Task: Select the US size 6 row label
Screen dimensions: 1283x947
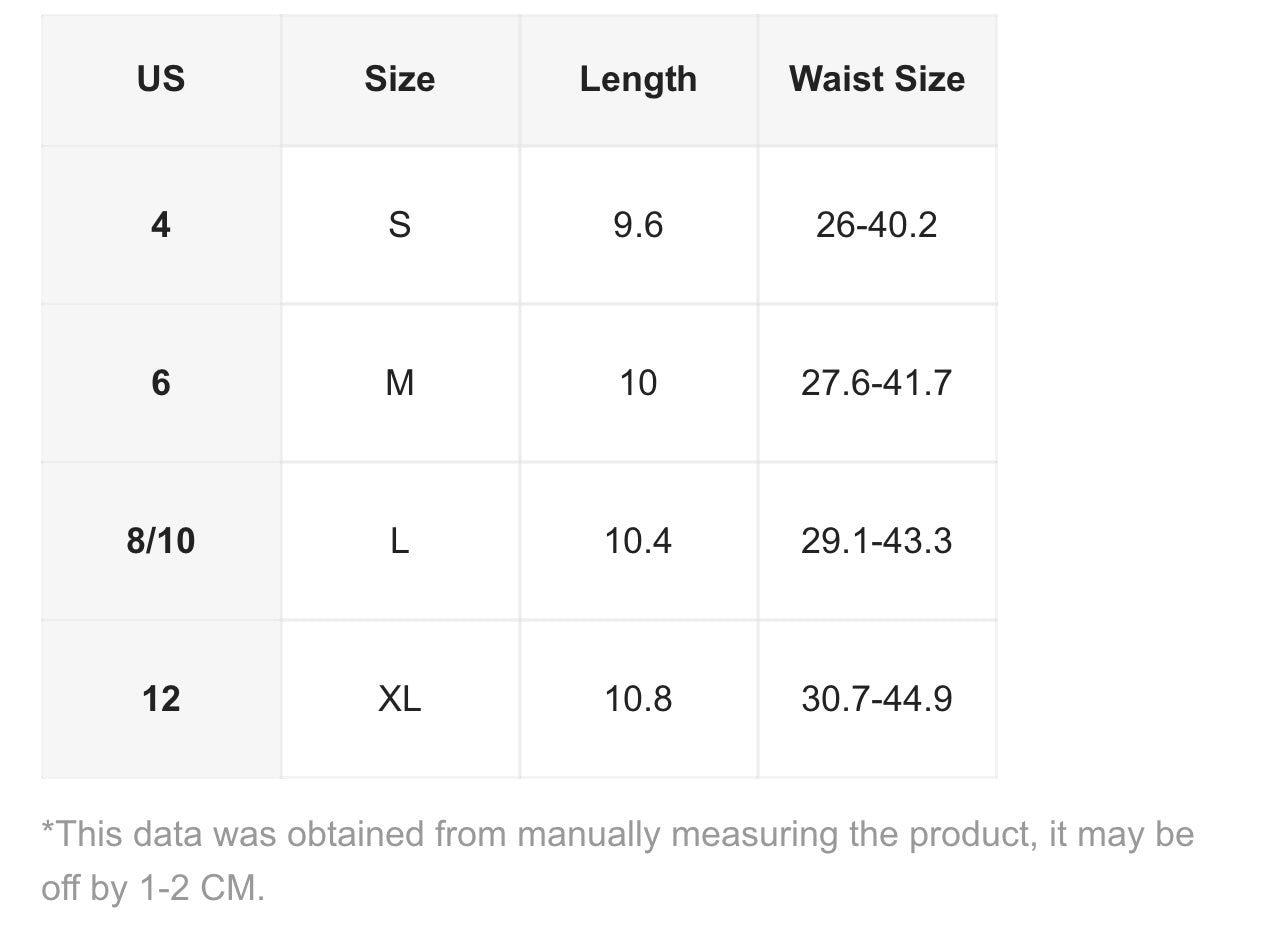Action: [x=161, y=383]
